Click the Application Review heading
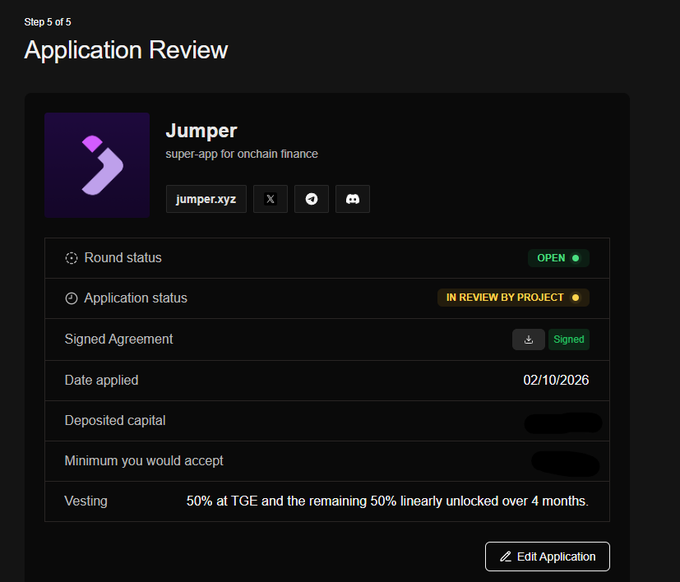 point(126,50)
